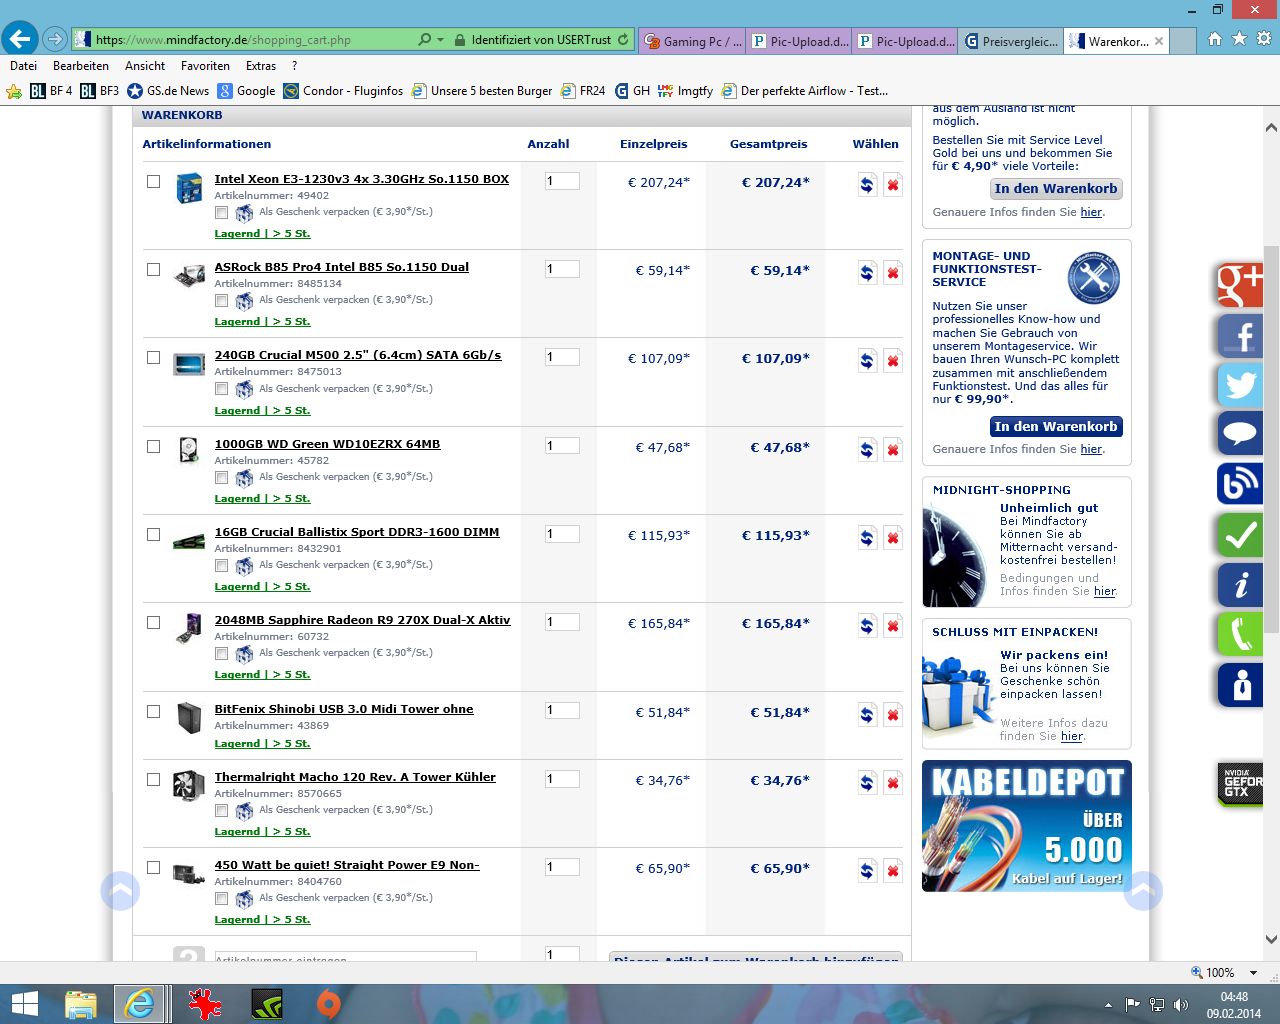Viewport: 1280px width, 1024px height.
Task: Enable gift wrapping for Sapphire Radeon R9 270X
Action: (222, 653)
